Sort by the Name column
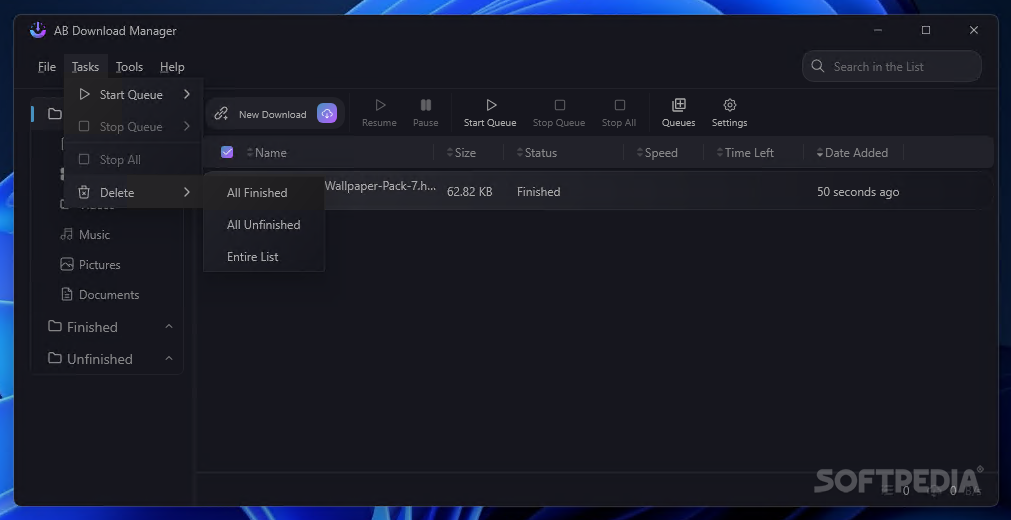1011x520 pixels. (x=266, y=153)
